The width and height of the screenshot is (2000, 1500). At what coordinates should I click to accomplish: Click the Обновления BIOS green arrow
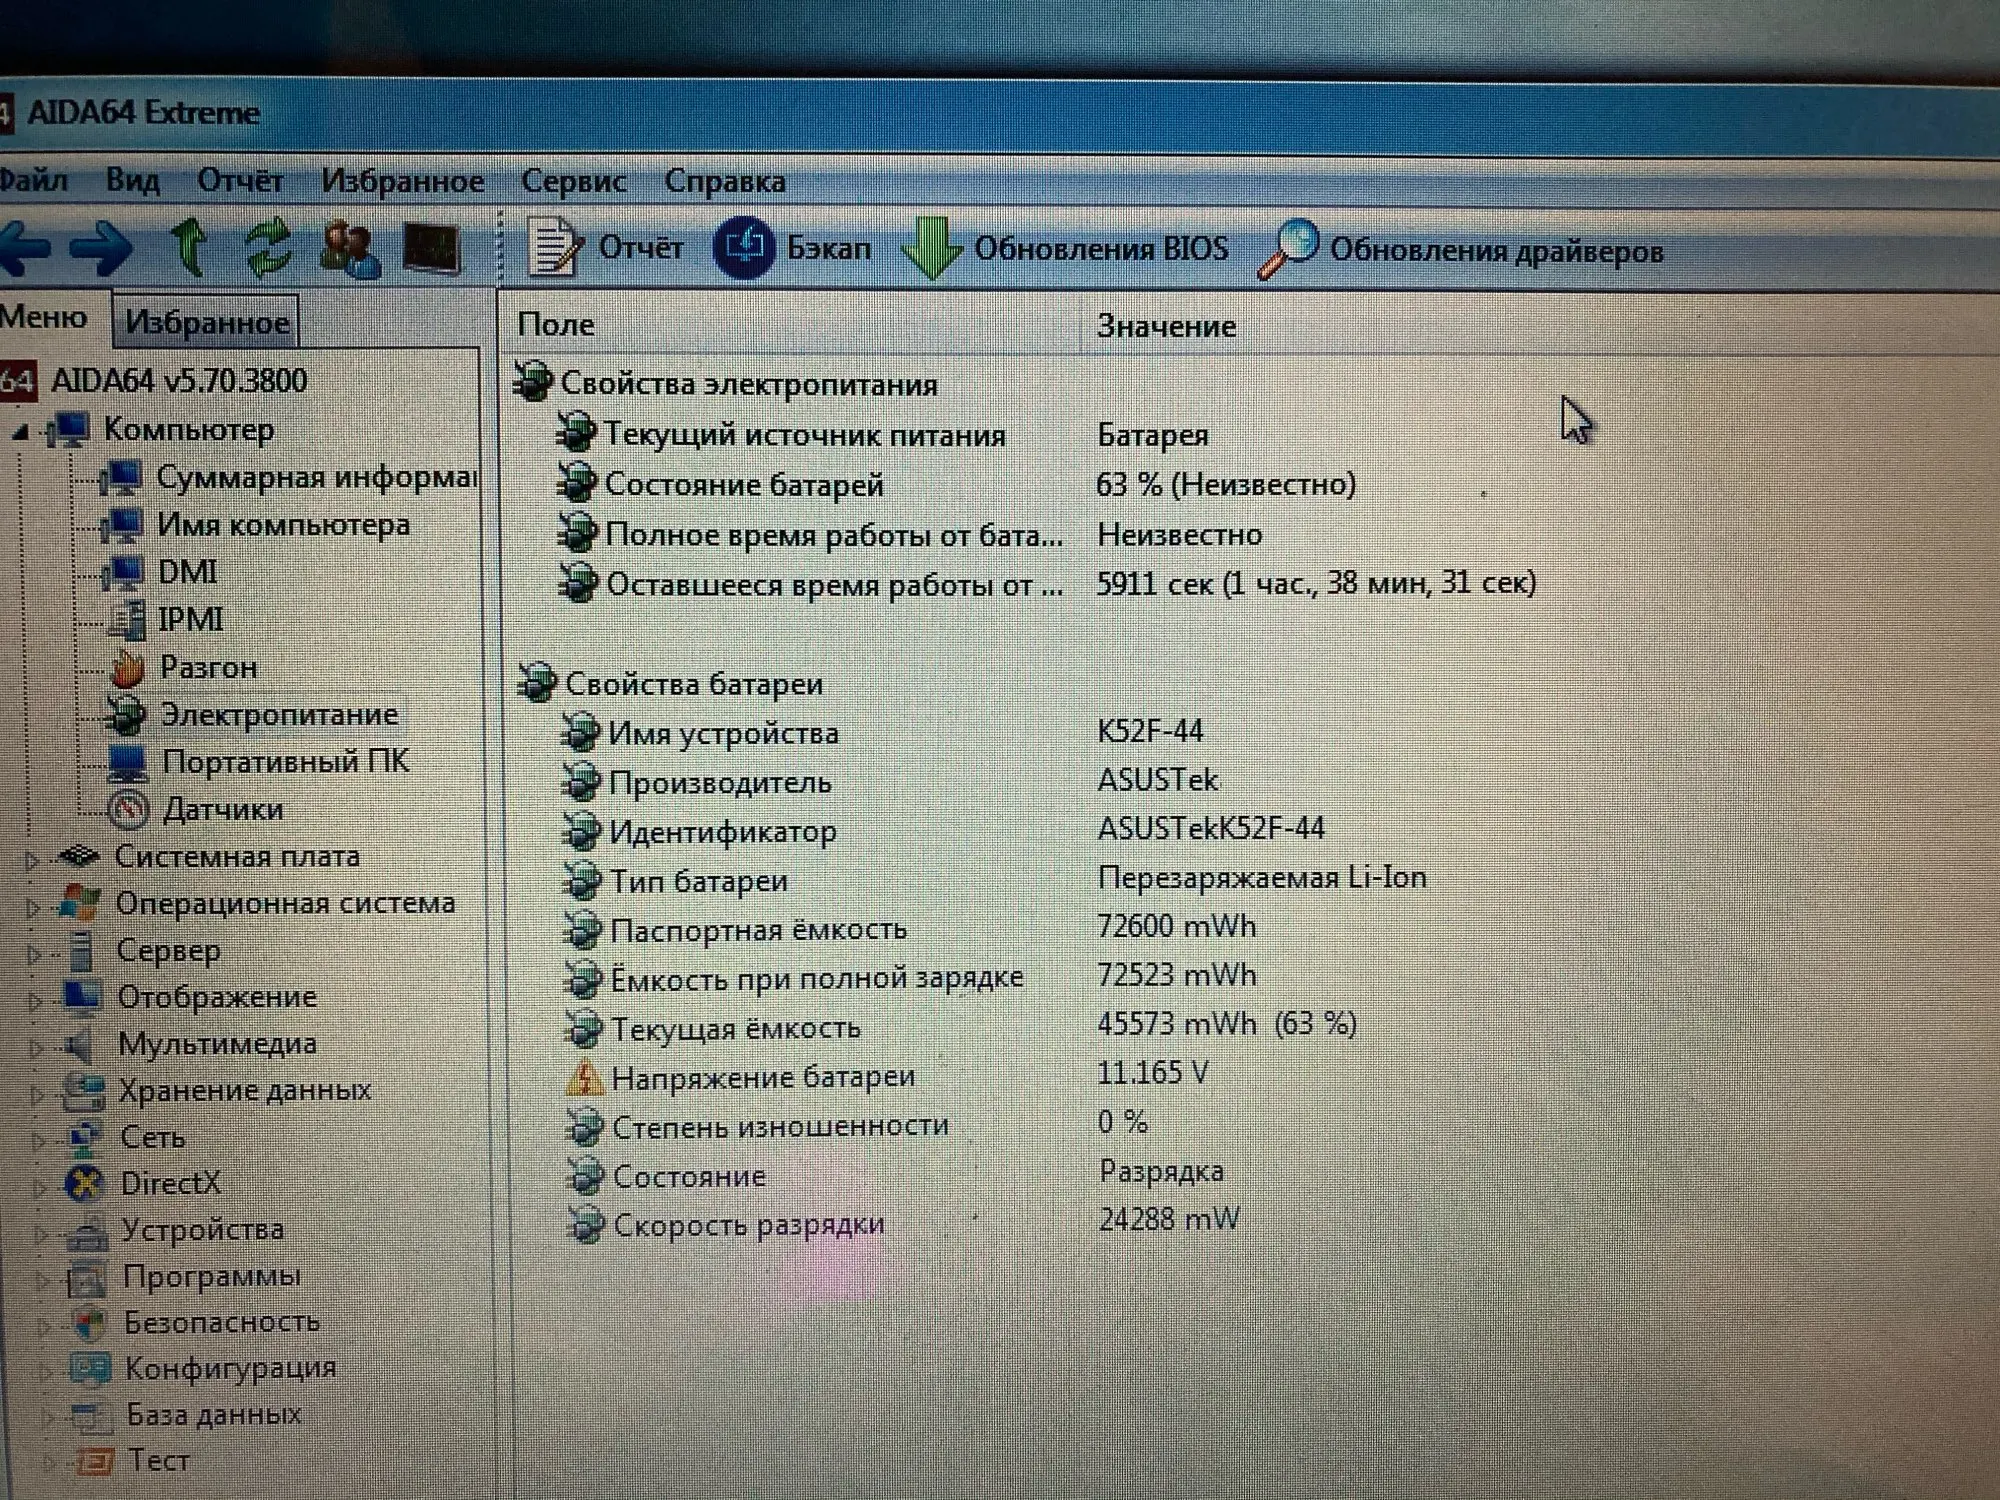932,248
